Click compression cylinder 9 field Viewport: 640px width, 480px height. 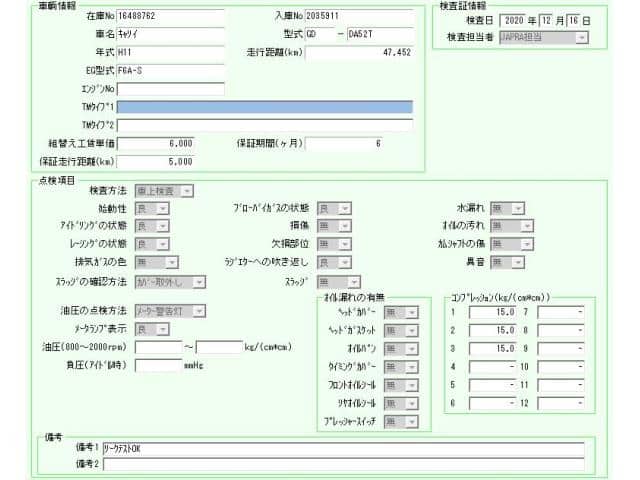[561, 349]
